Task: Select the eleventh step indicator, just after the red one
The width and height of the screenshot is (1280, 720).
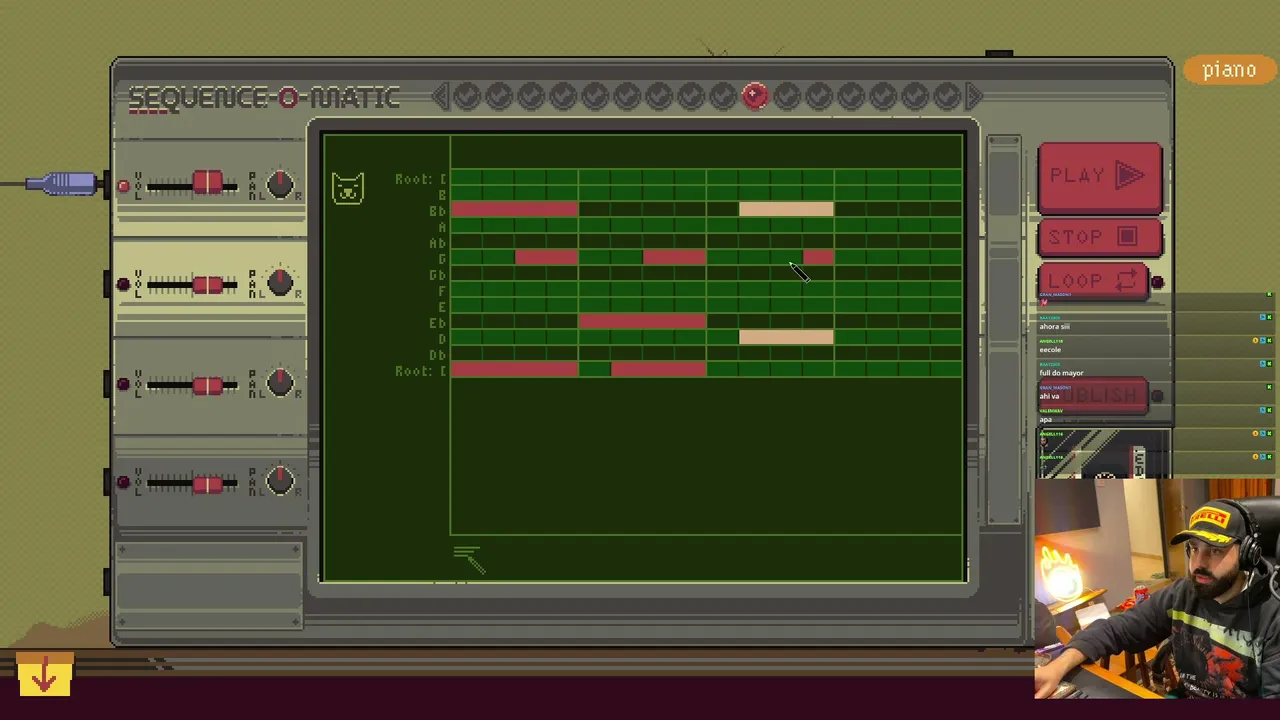Action: point(787,96)
